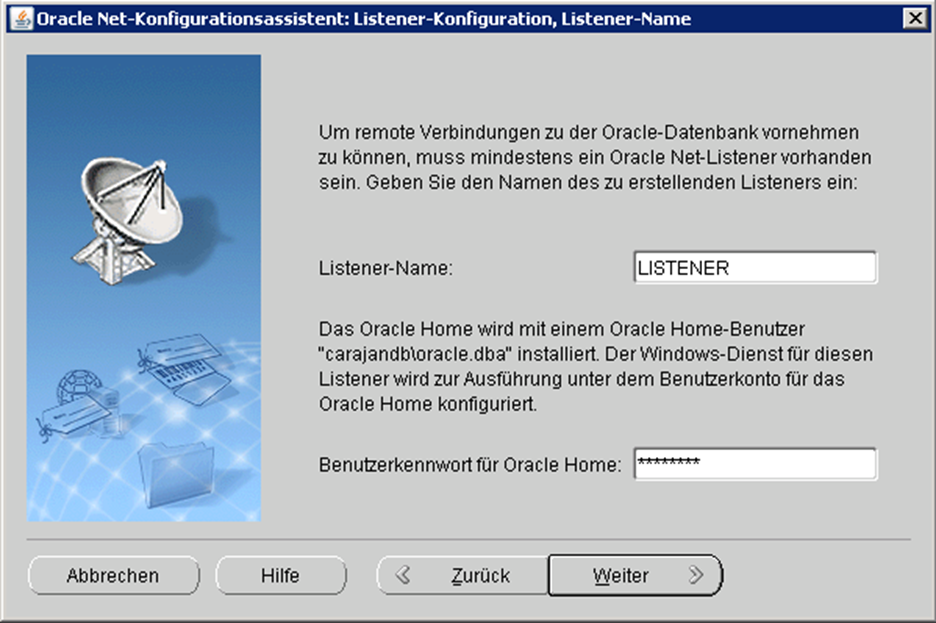The image size is (936, 623).
Task: Click the intro text about remote Verbindungen
Action: pyautogui.click(x=595, y=157)
